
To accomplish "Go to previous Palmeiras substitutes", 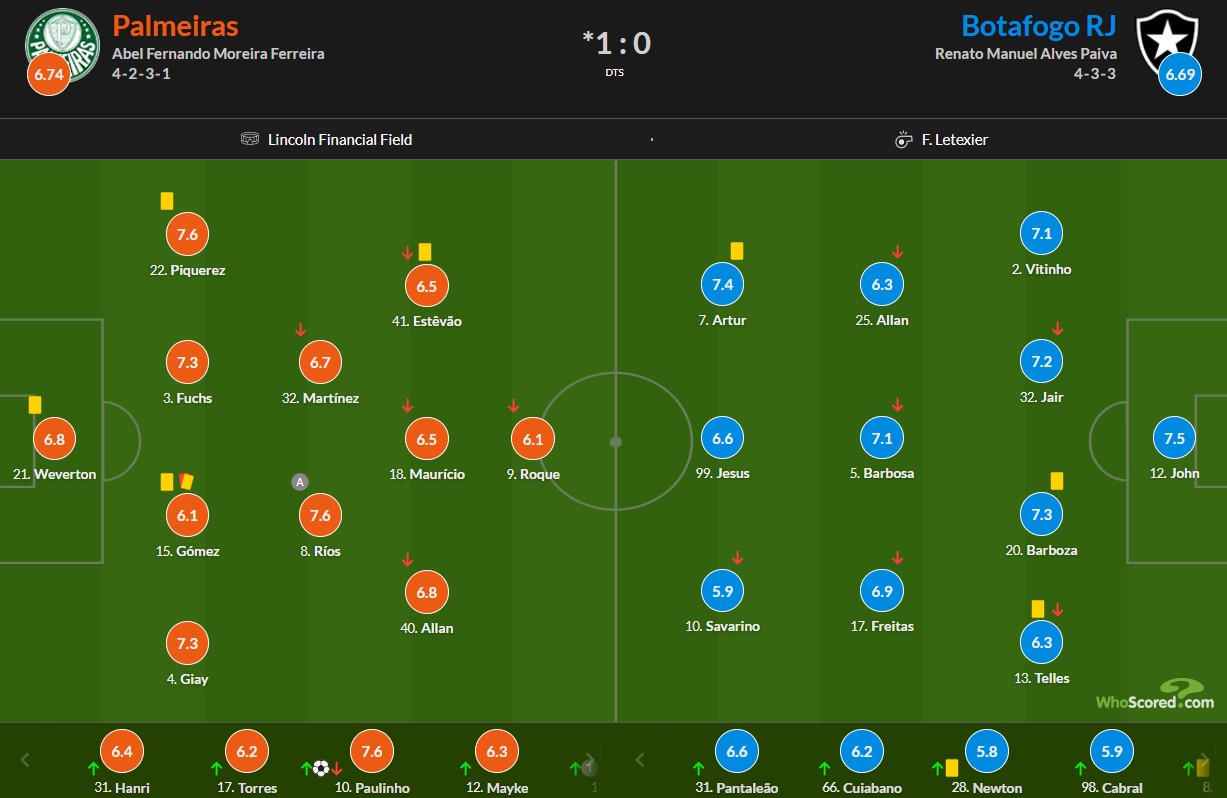I will click(27, 759).
